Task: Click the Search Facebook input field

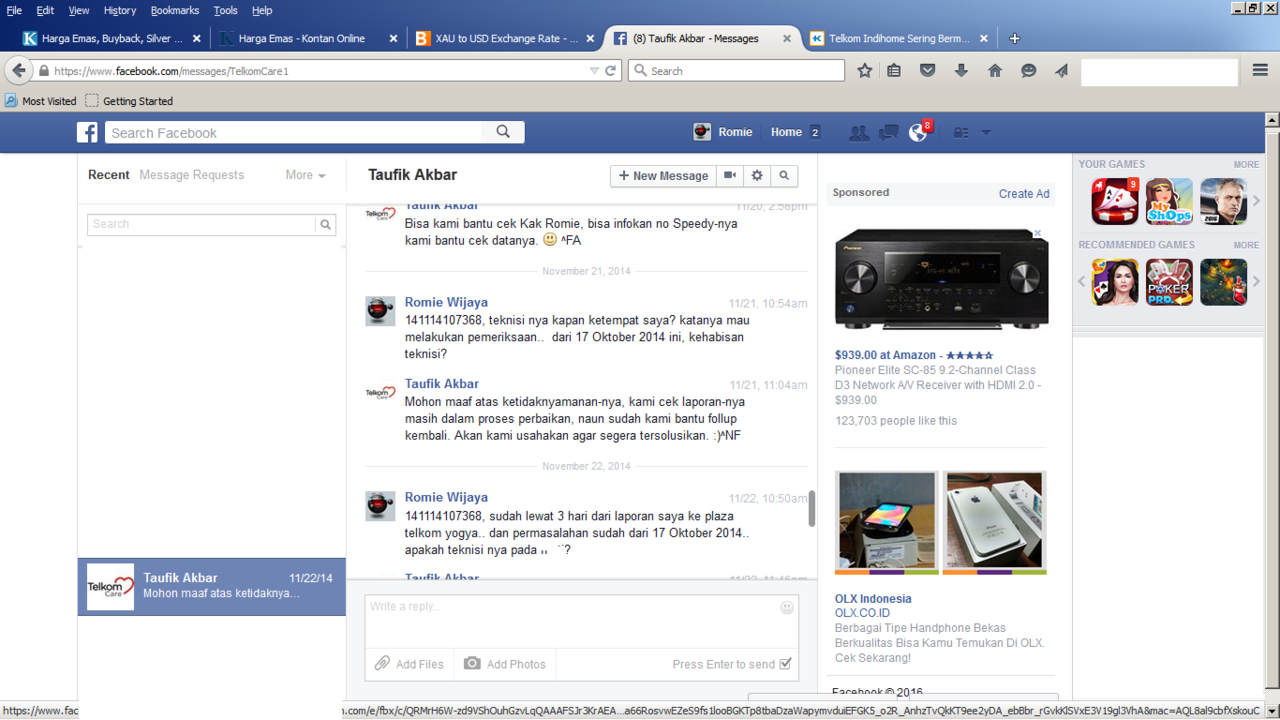Action: pos(295,132)
